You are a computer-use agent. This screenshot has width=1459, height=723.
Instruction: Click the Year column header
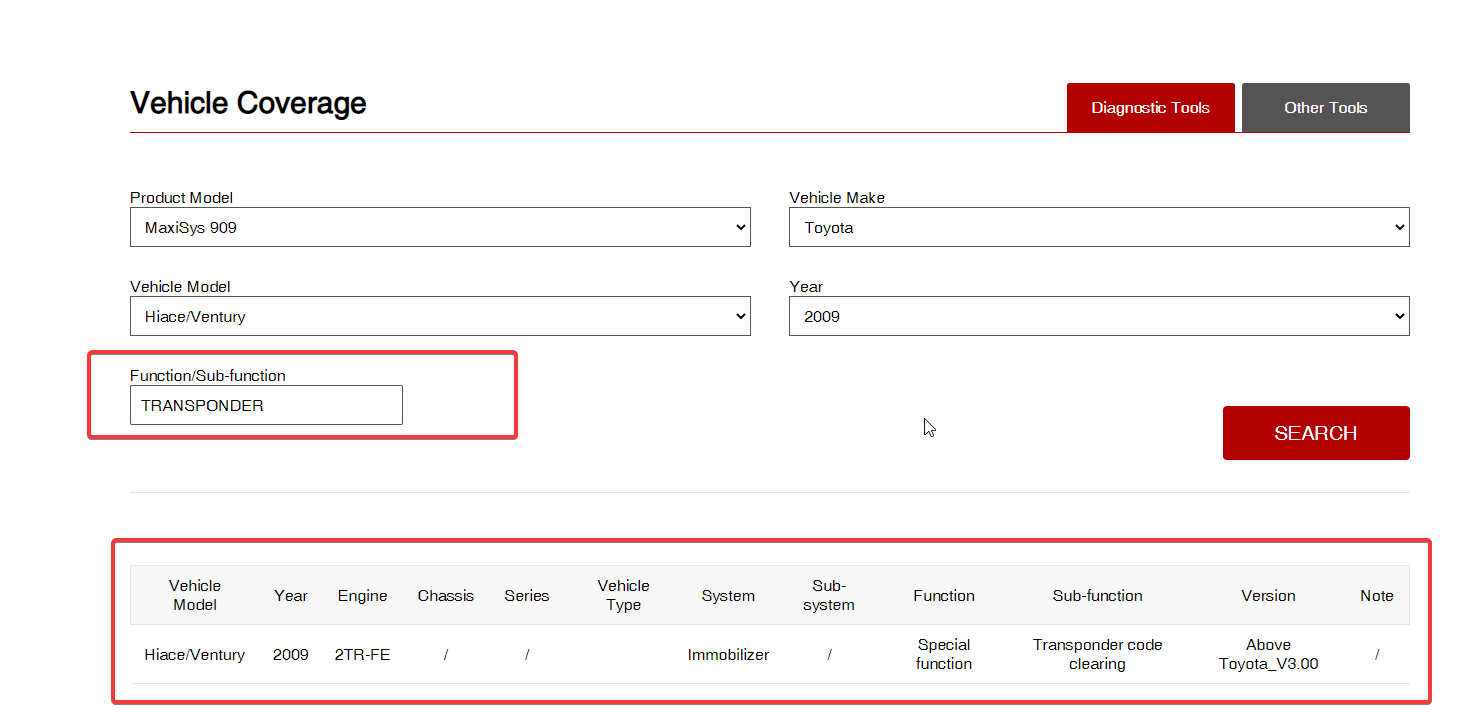[x=291, y=595]
